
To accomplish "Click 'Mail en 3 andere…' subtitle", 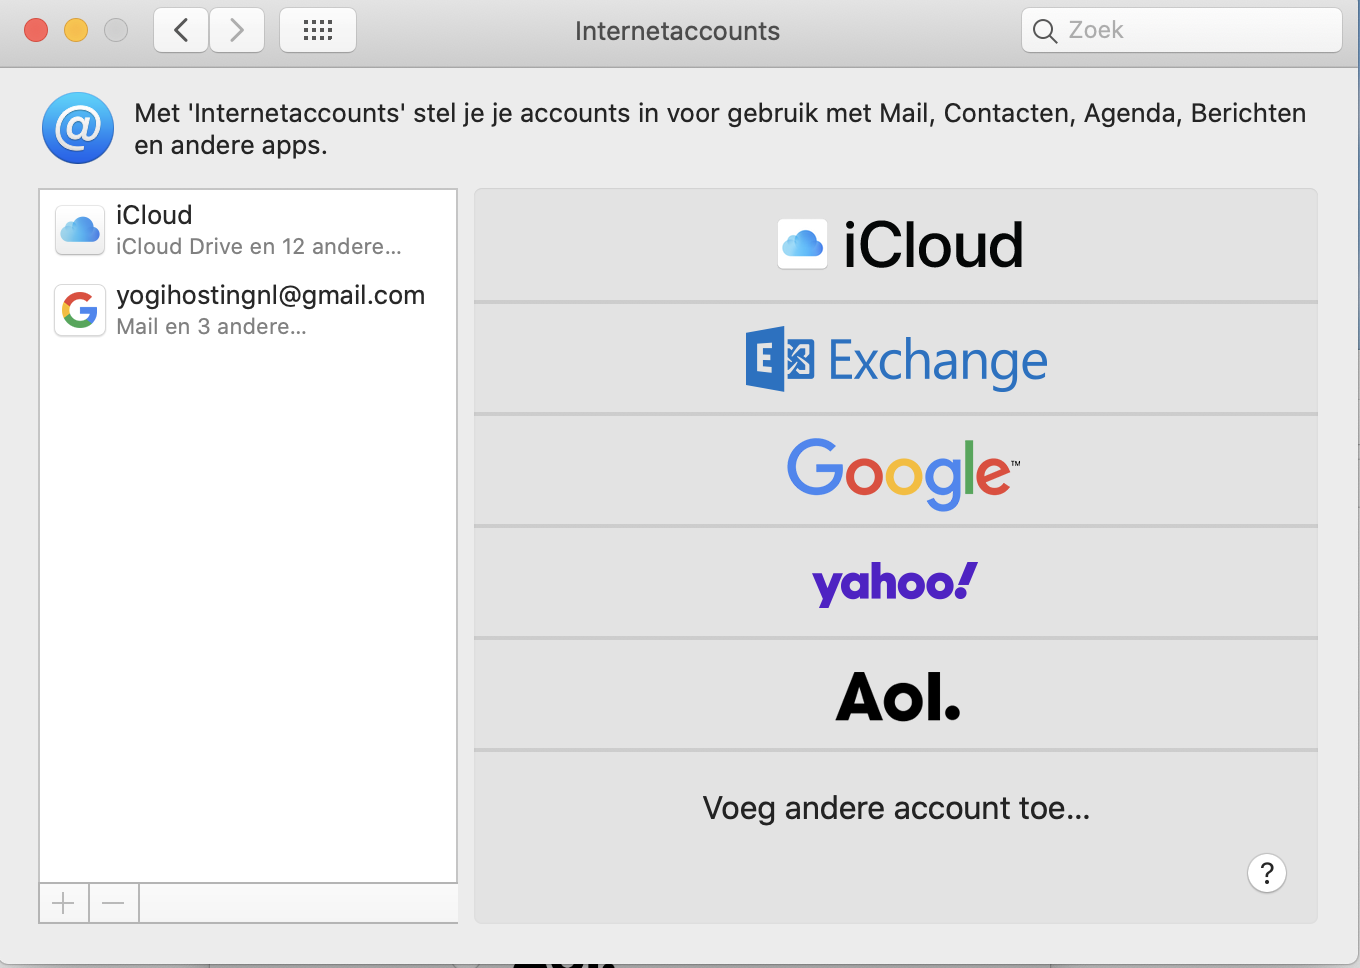I will pyautogui.click(x=211, y=327).
